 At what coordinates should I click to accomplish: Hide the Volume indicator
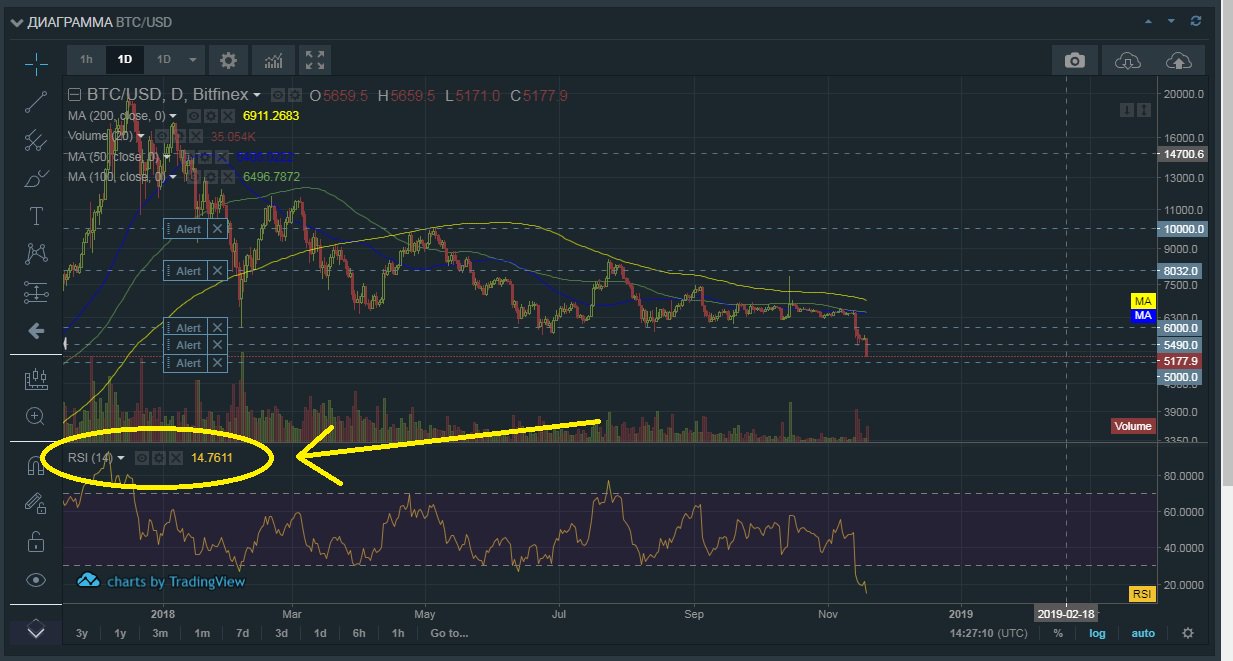pos(162,136)
